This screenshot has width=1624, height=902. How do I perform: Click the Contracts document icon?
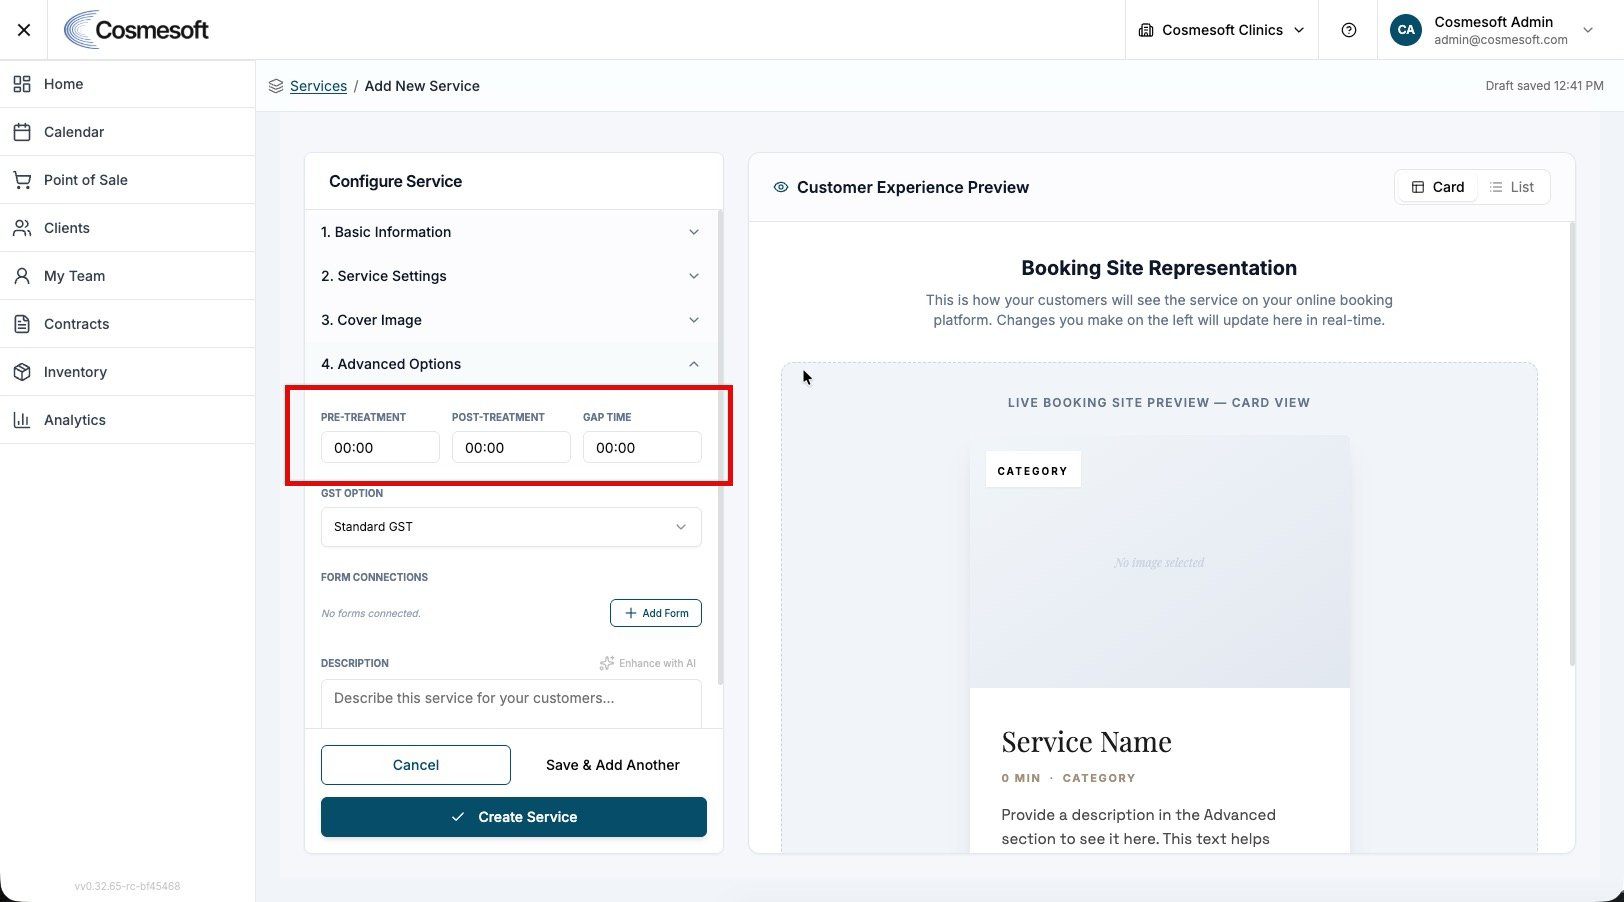point(22,324)
